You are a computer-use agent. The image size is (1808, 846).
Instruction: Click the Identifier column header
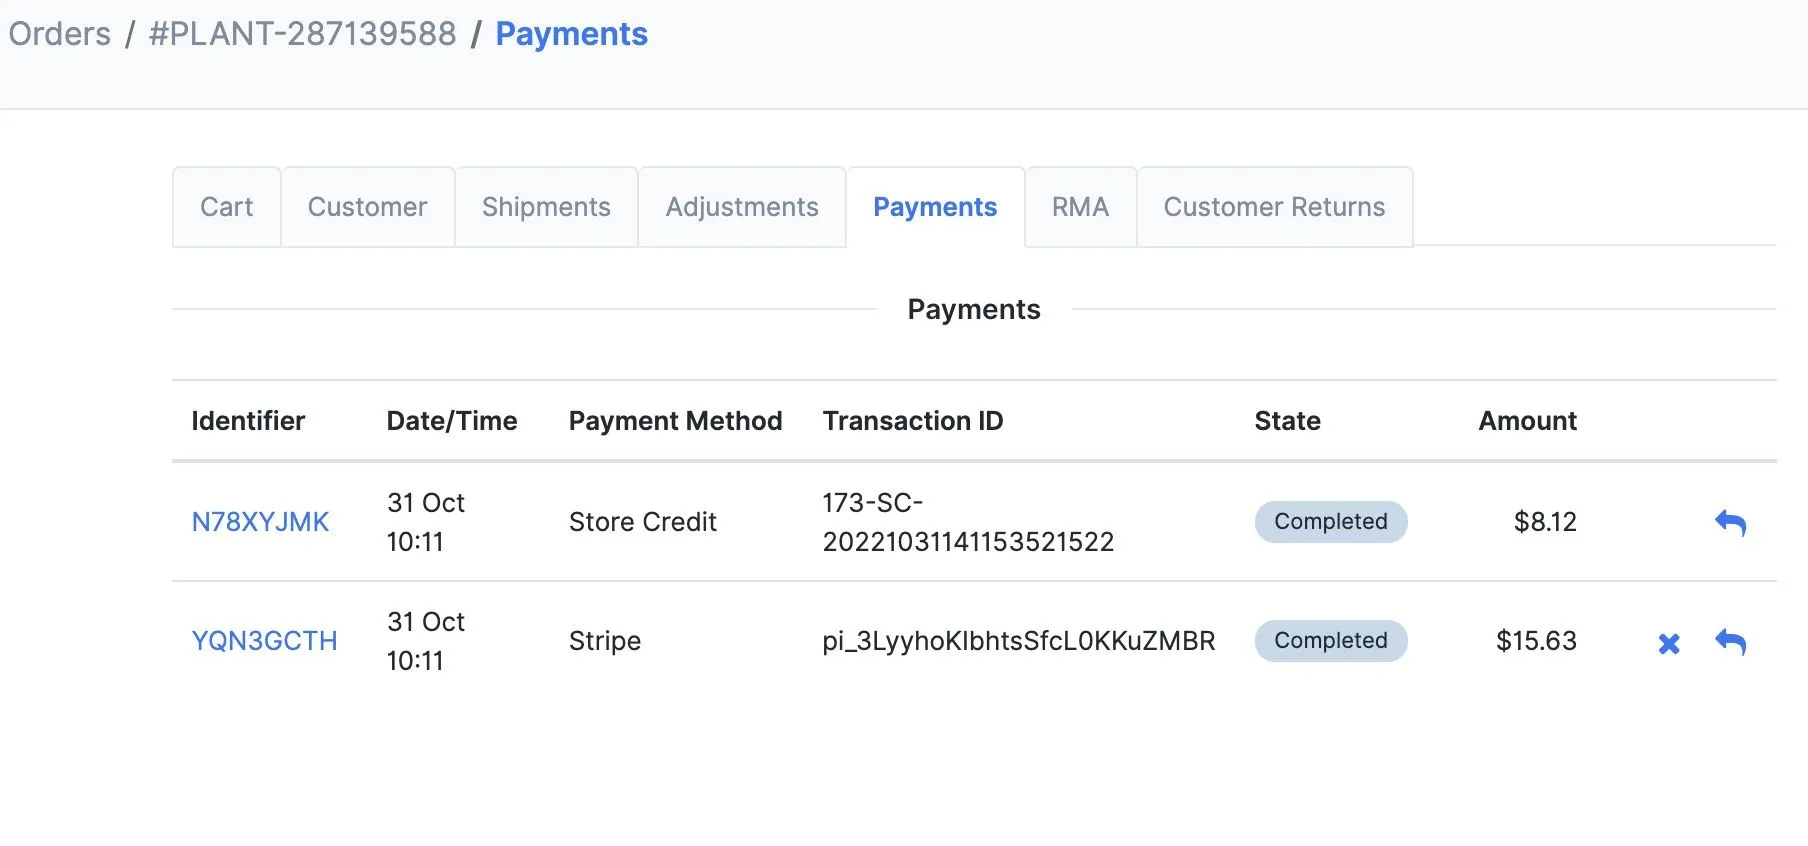pos(248,421)
